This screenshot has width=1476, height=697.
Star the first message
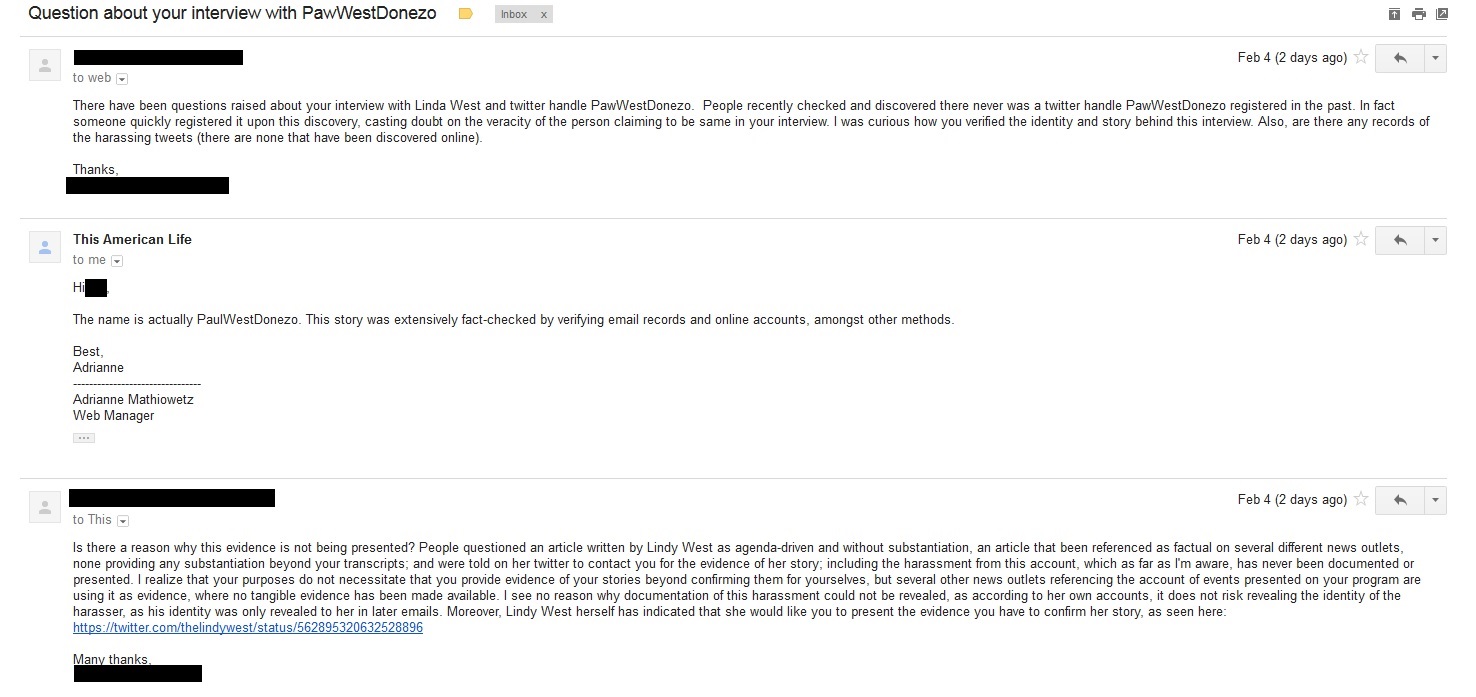click(x=1360, y=58)
